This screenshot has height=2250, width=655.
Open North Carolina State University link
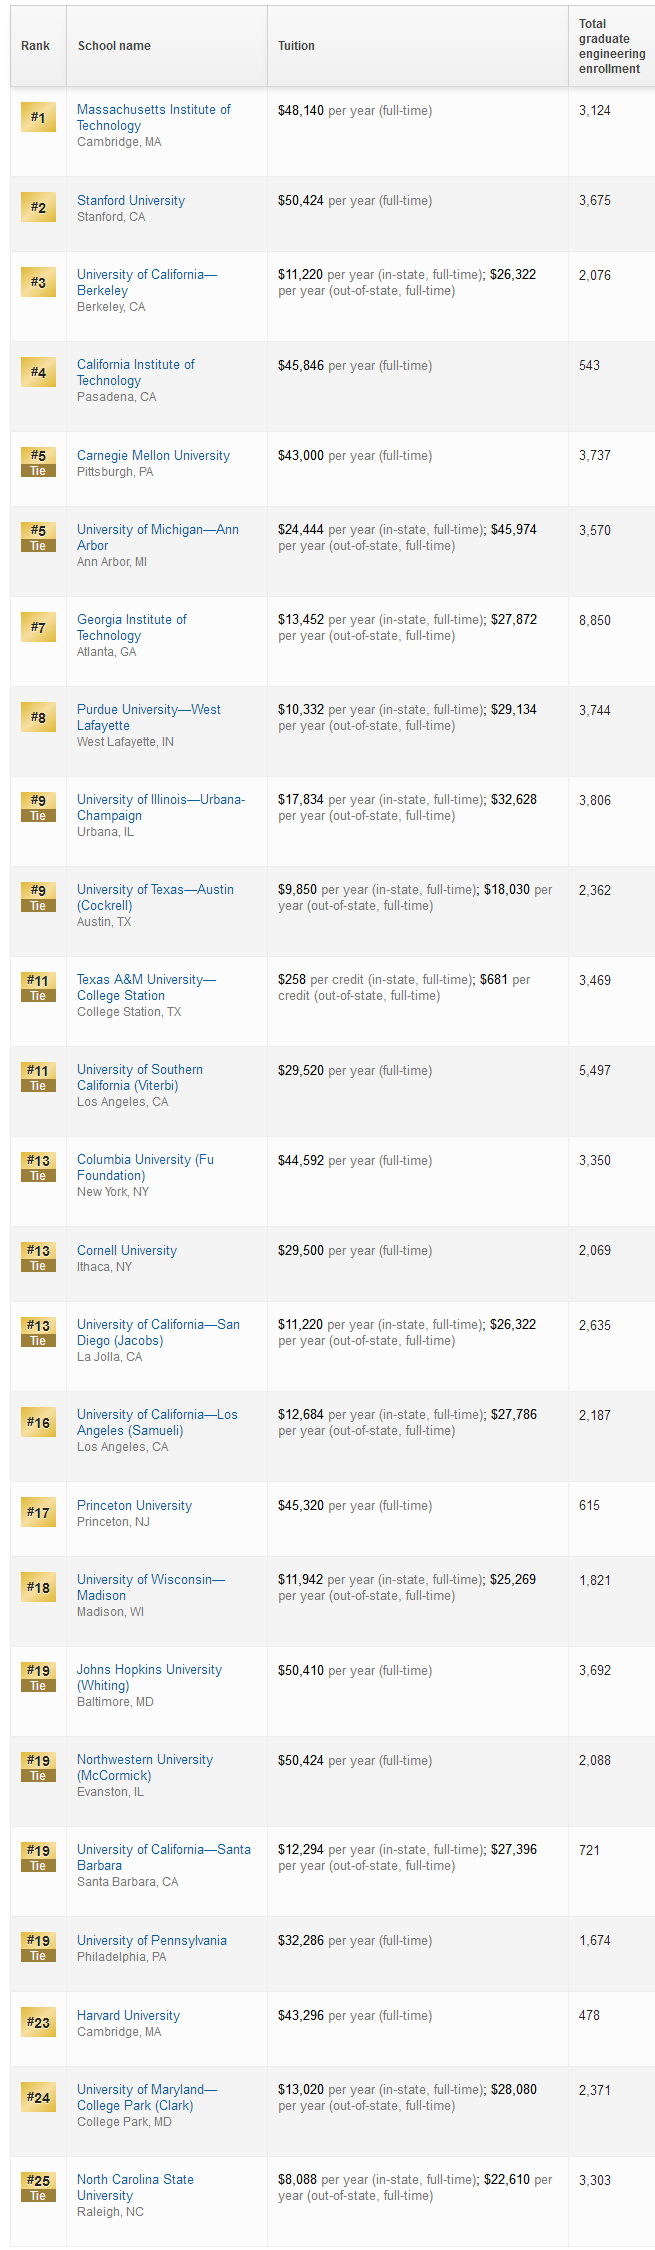(135, 2187)
